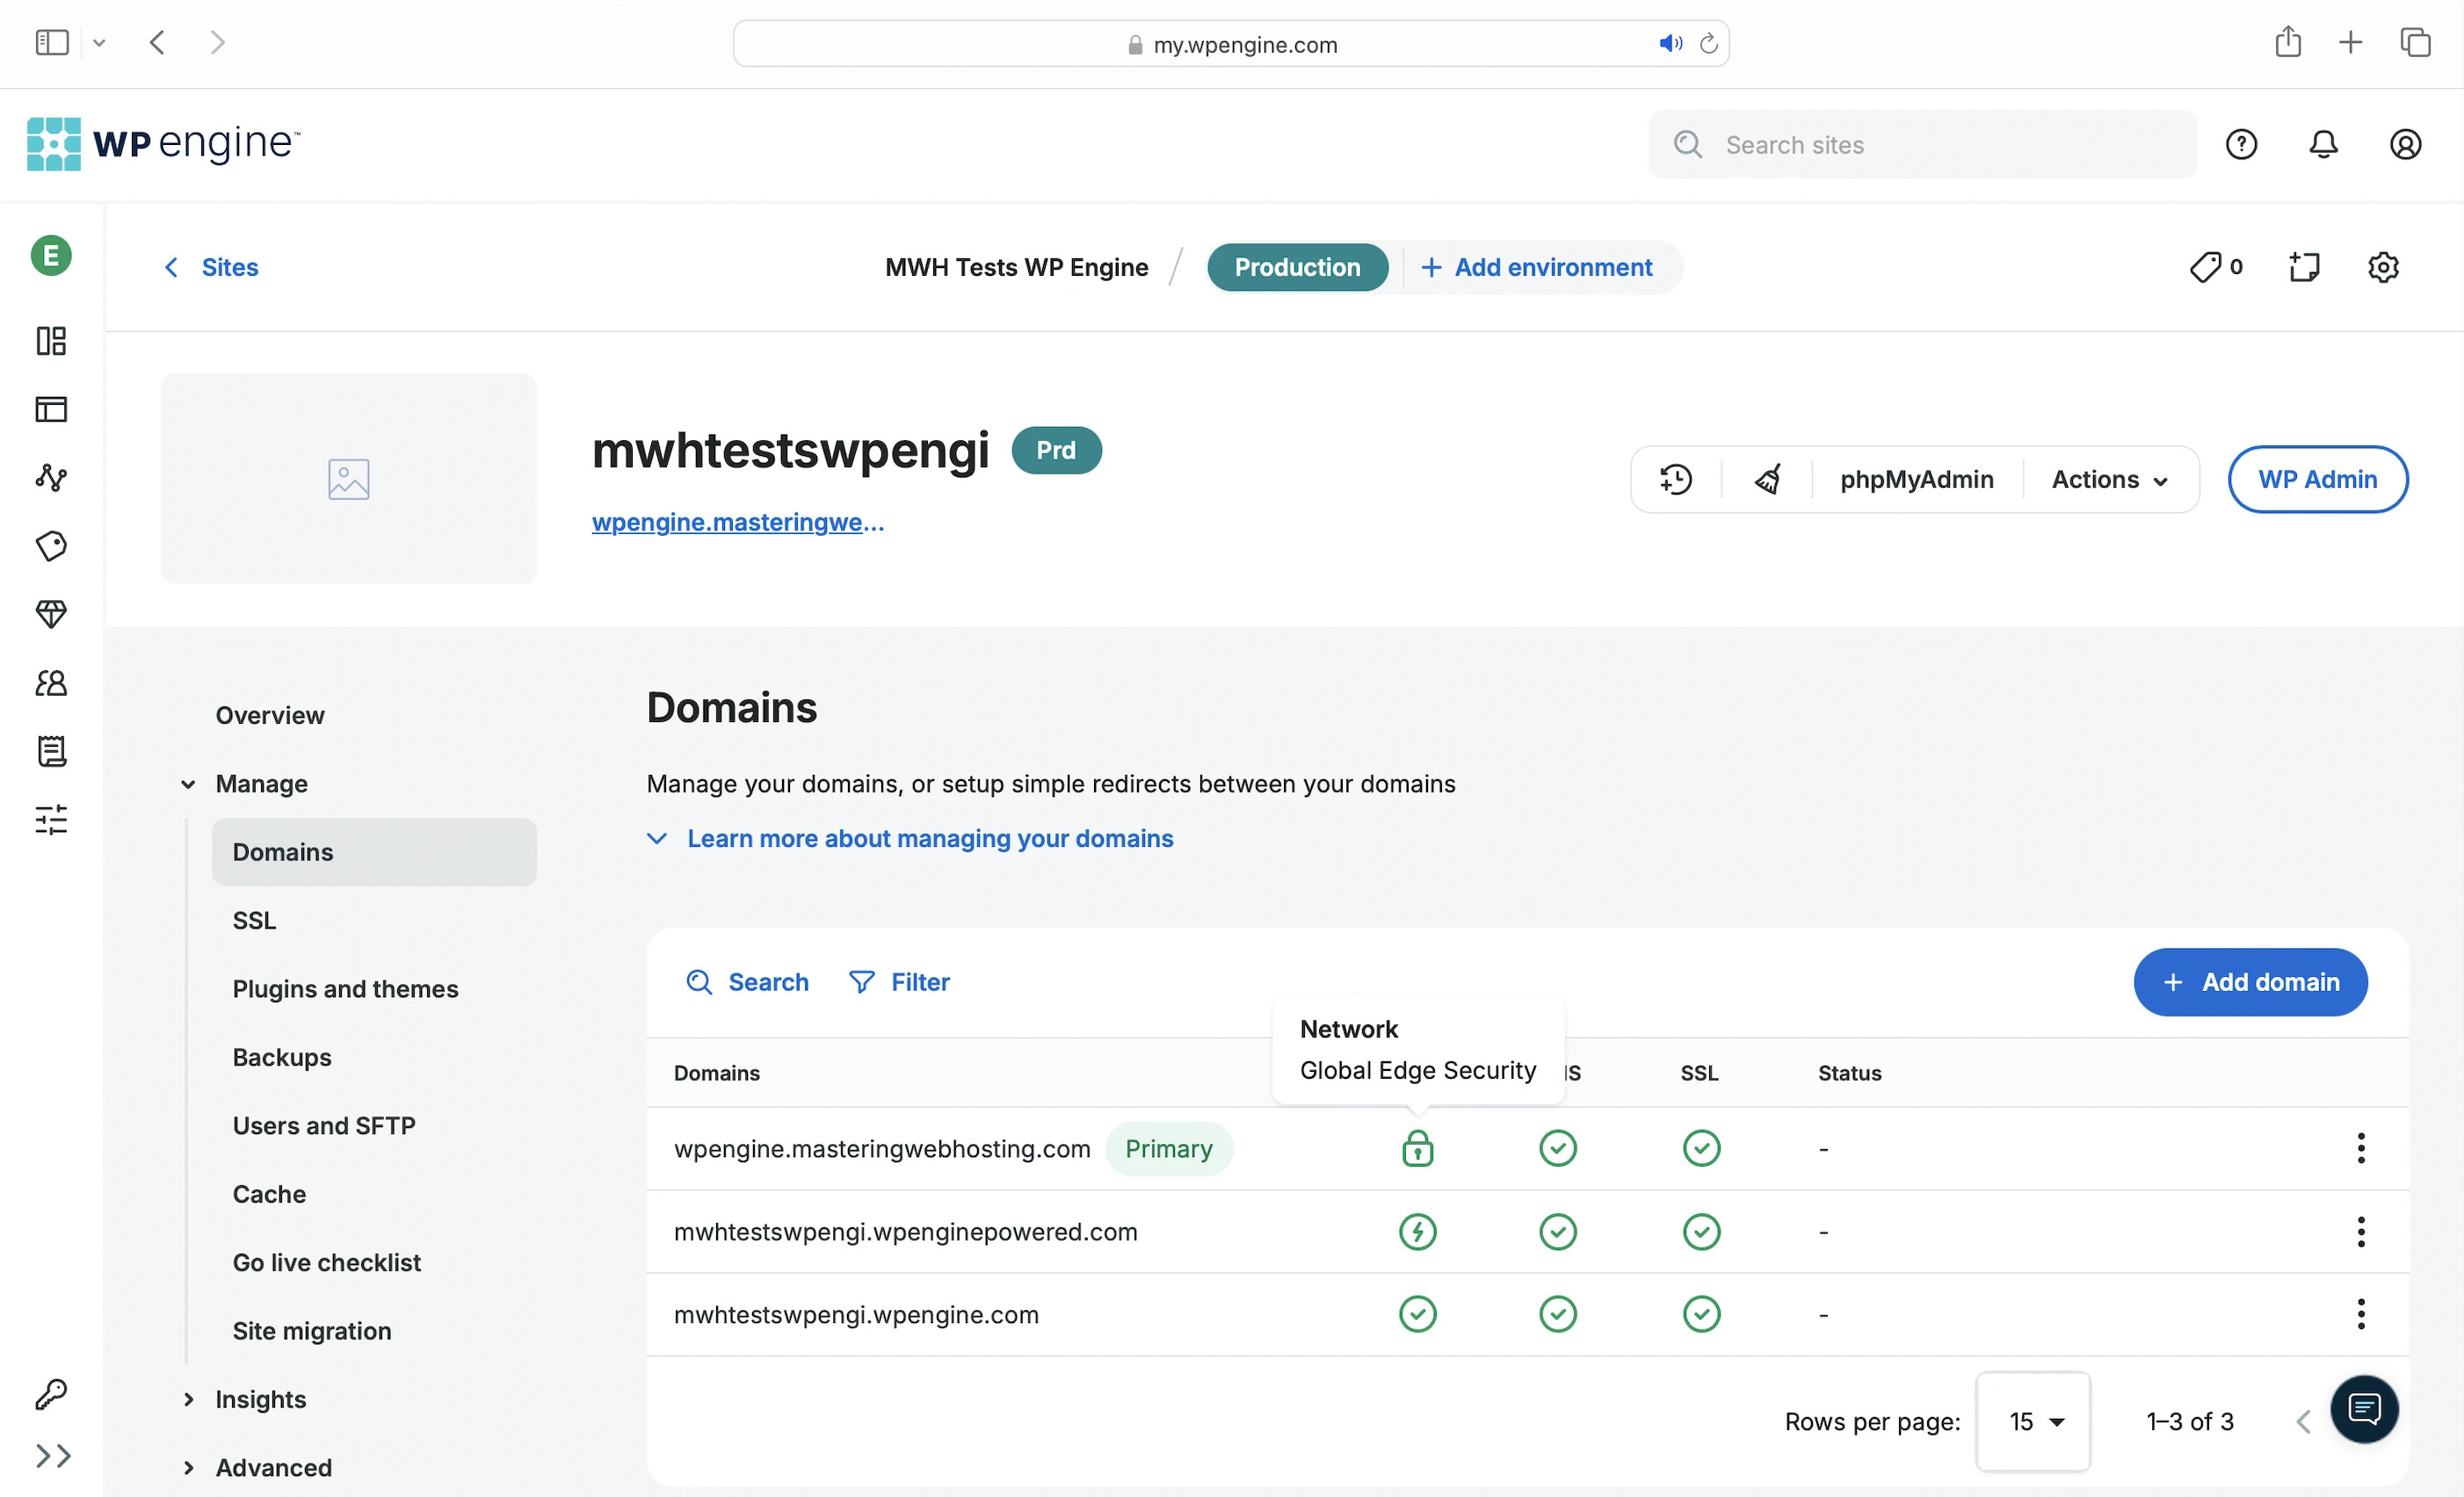
Task: Open the live chat bubble icon
Action: tap(2364, 1409)
